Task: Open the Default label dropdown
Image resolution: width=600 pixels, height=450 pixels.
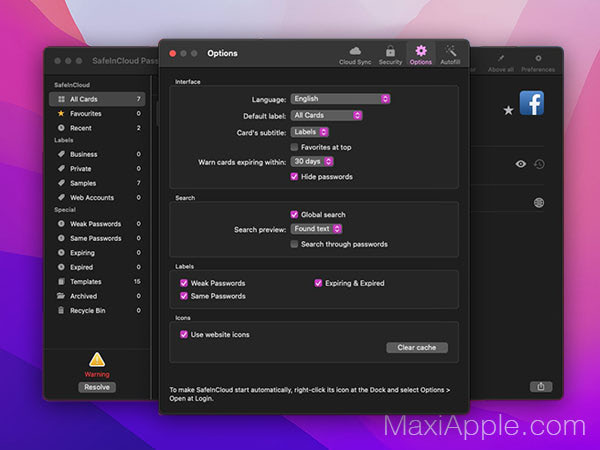Action: 326,115
